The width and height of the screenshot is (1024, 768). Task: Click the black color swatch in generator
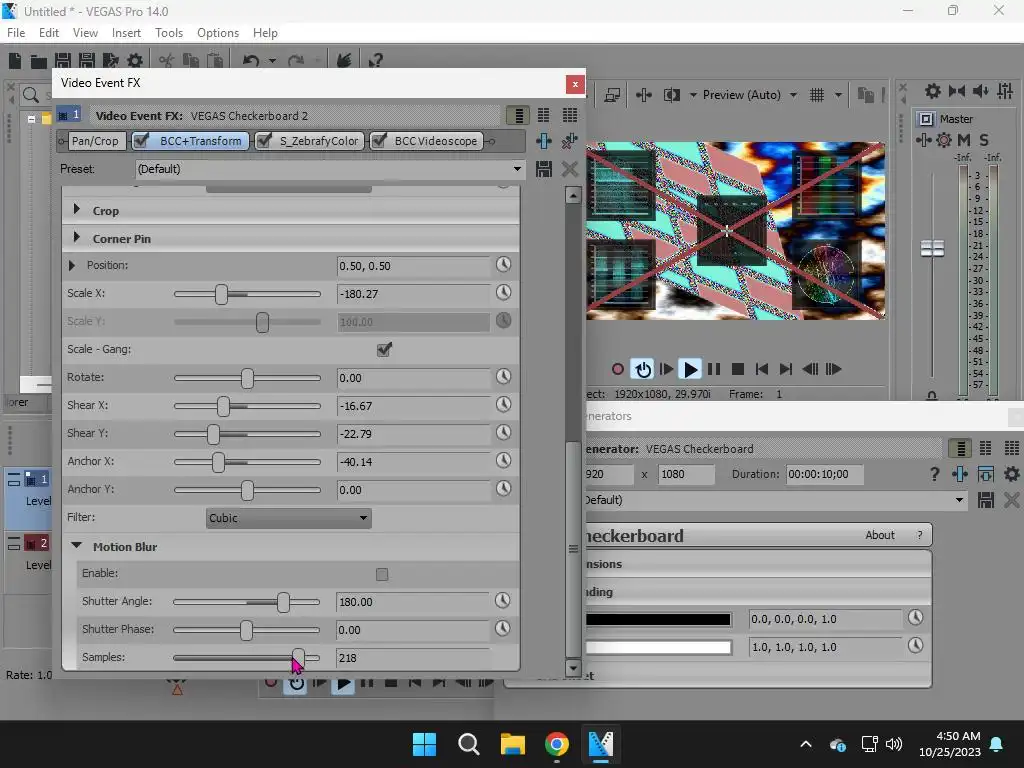658,620
